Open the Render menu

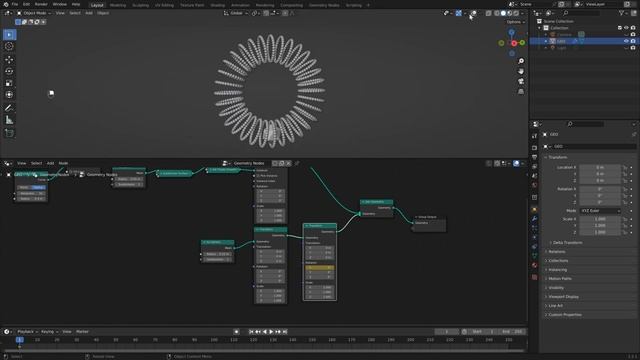[x=41, y=4]
